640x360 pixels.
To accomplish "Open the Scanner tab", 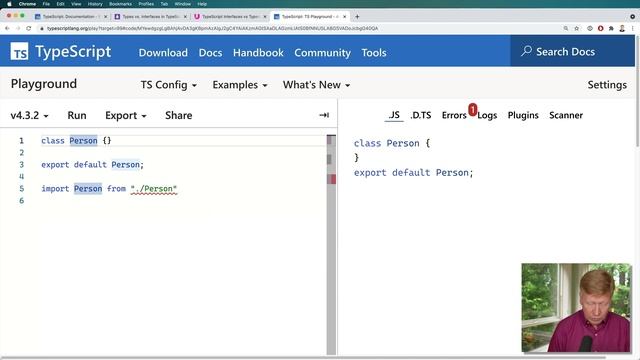I will 566,115.
